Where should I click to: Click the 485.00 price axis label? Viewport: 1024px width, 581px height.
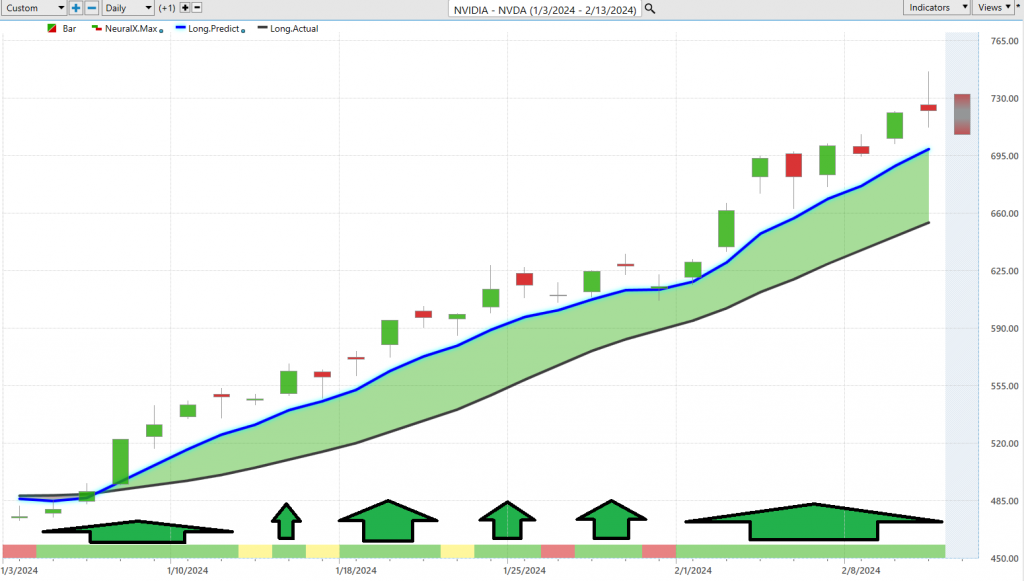pyautogui.click(x=1004, y=501)
